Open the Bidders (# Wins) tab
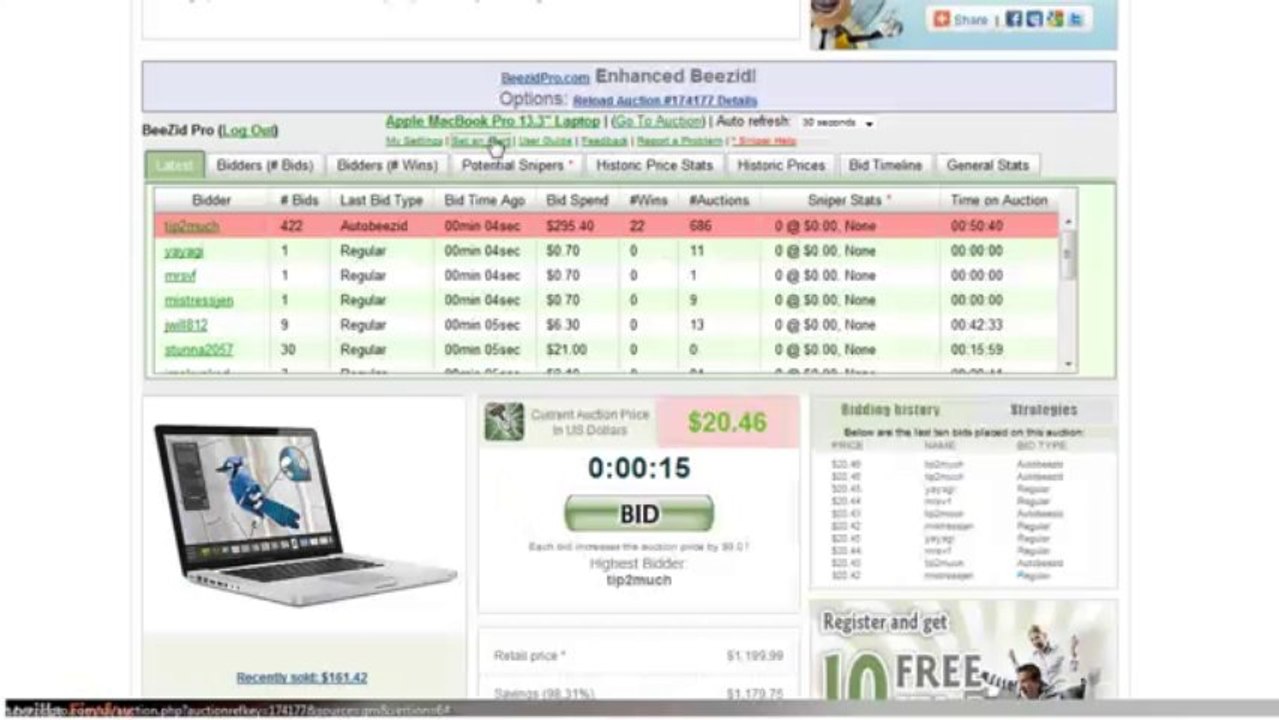 click(387, 165)
